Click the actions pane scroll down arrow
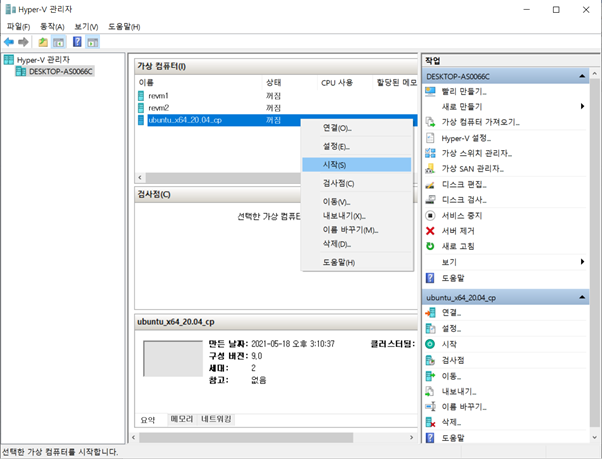 pos(595,437)
